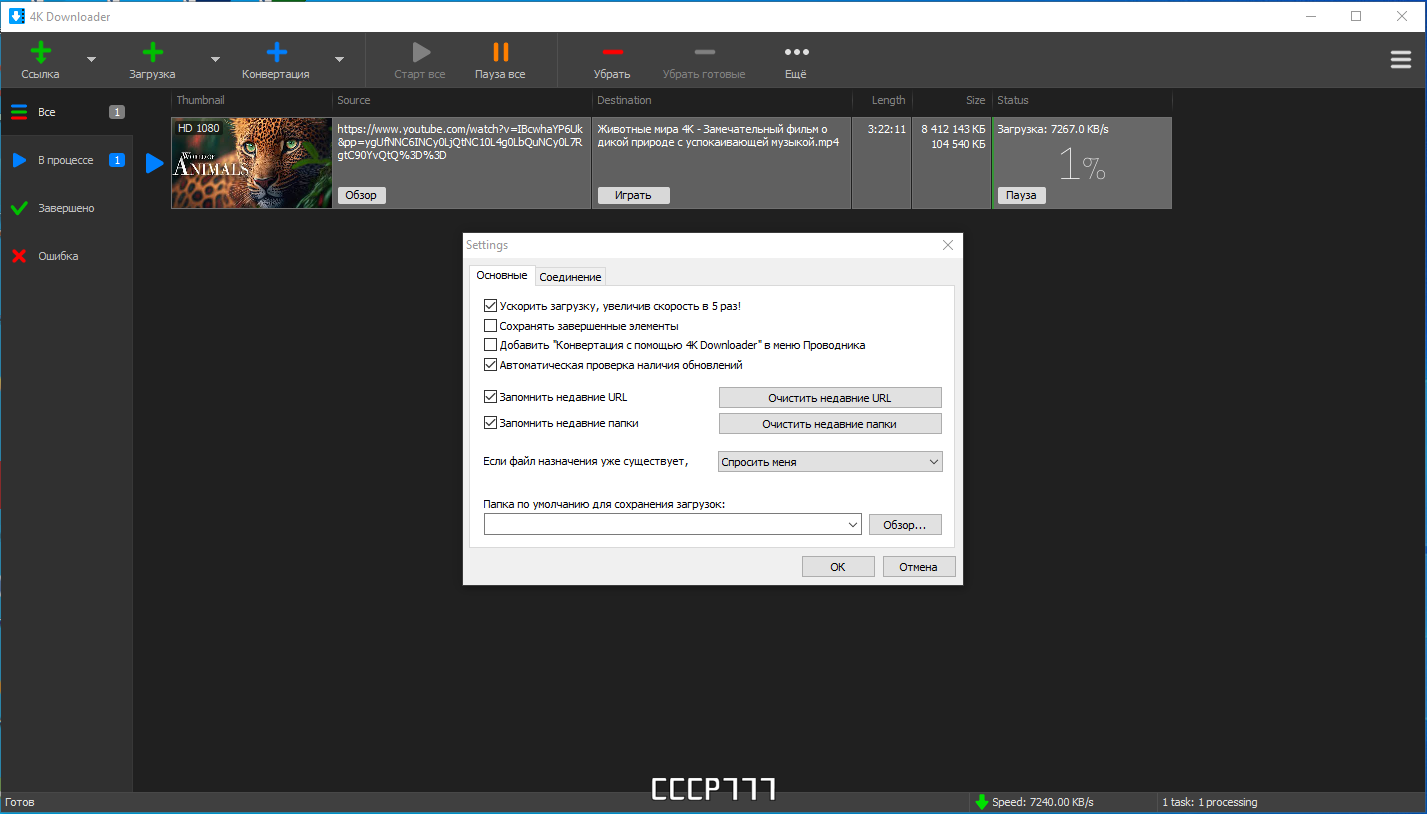Enable Сохранять завершенные элементы checkbox

[x=490, y=326]
